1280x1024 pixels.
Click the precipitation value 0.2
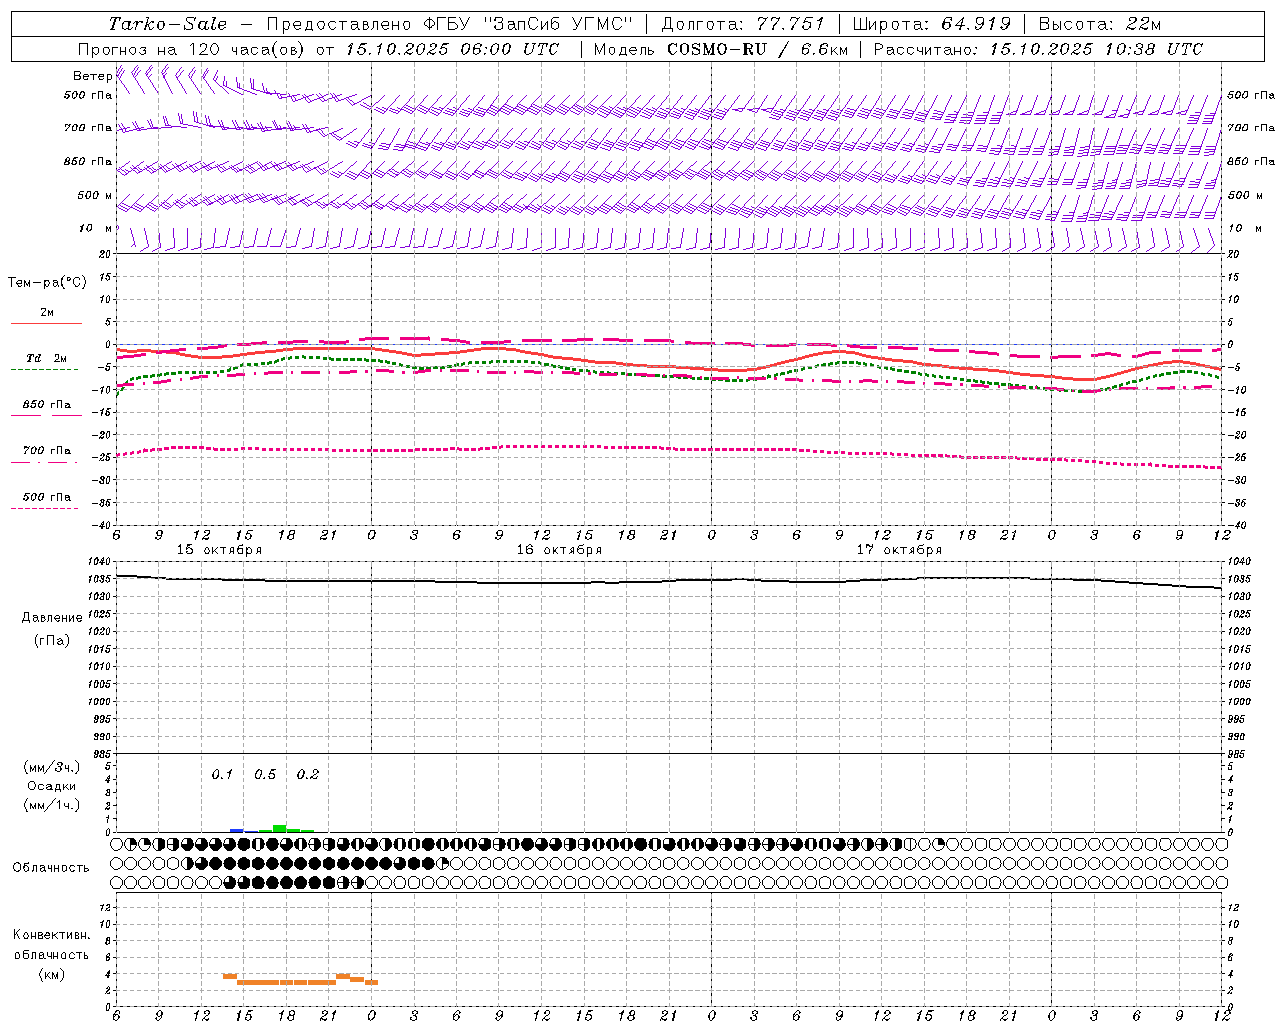tap(308, 775)
